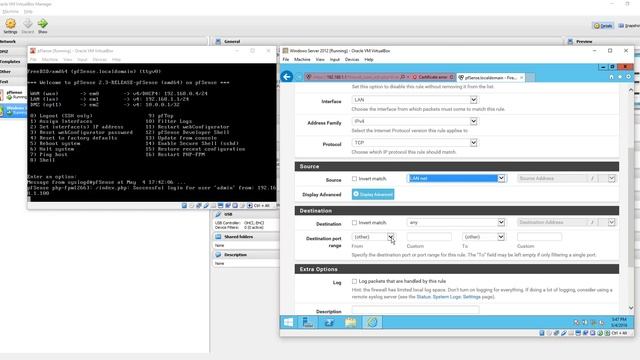Click the Windows Server VM title bar app icon
This screenshot has width=640, height=360.
[285, 51]
